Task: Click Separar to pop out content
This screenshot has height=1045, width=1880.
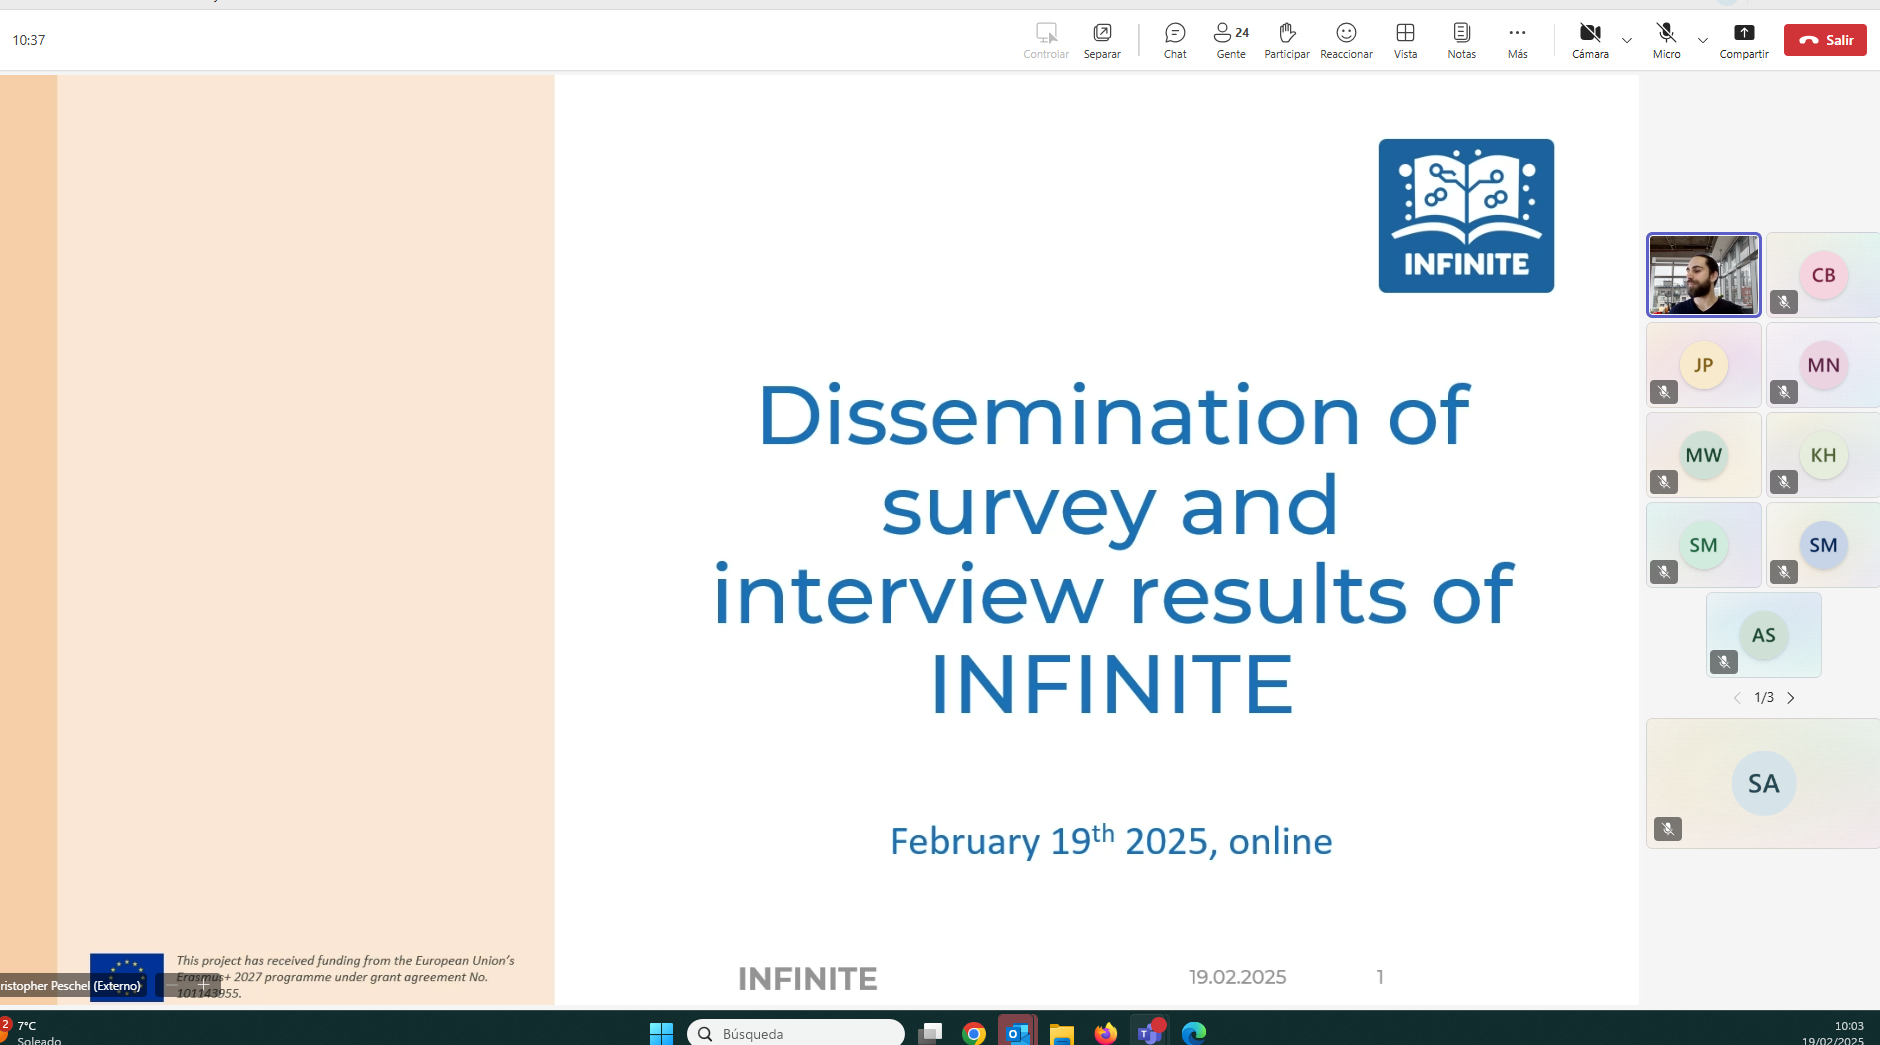Action: coord(1102,40)
